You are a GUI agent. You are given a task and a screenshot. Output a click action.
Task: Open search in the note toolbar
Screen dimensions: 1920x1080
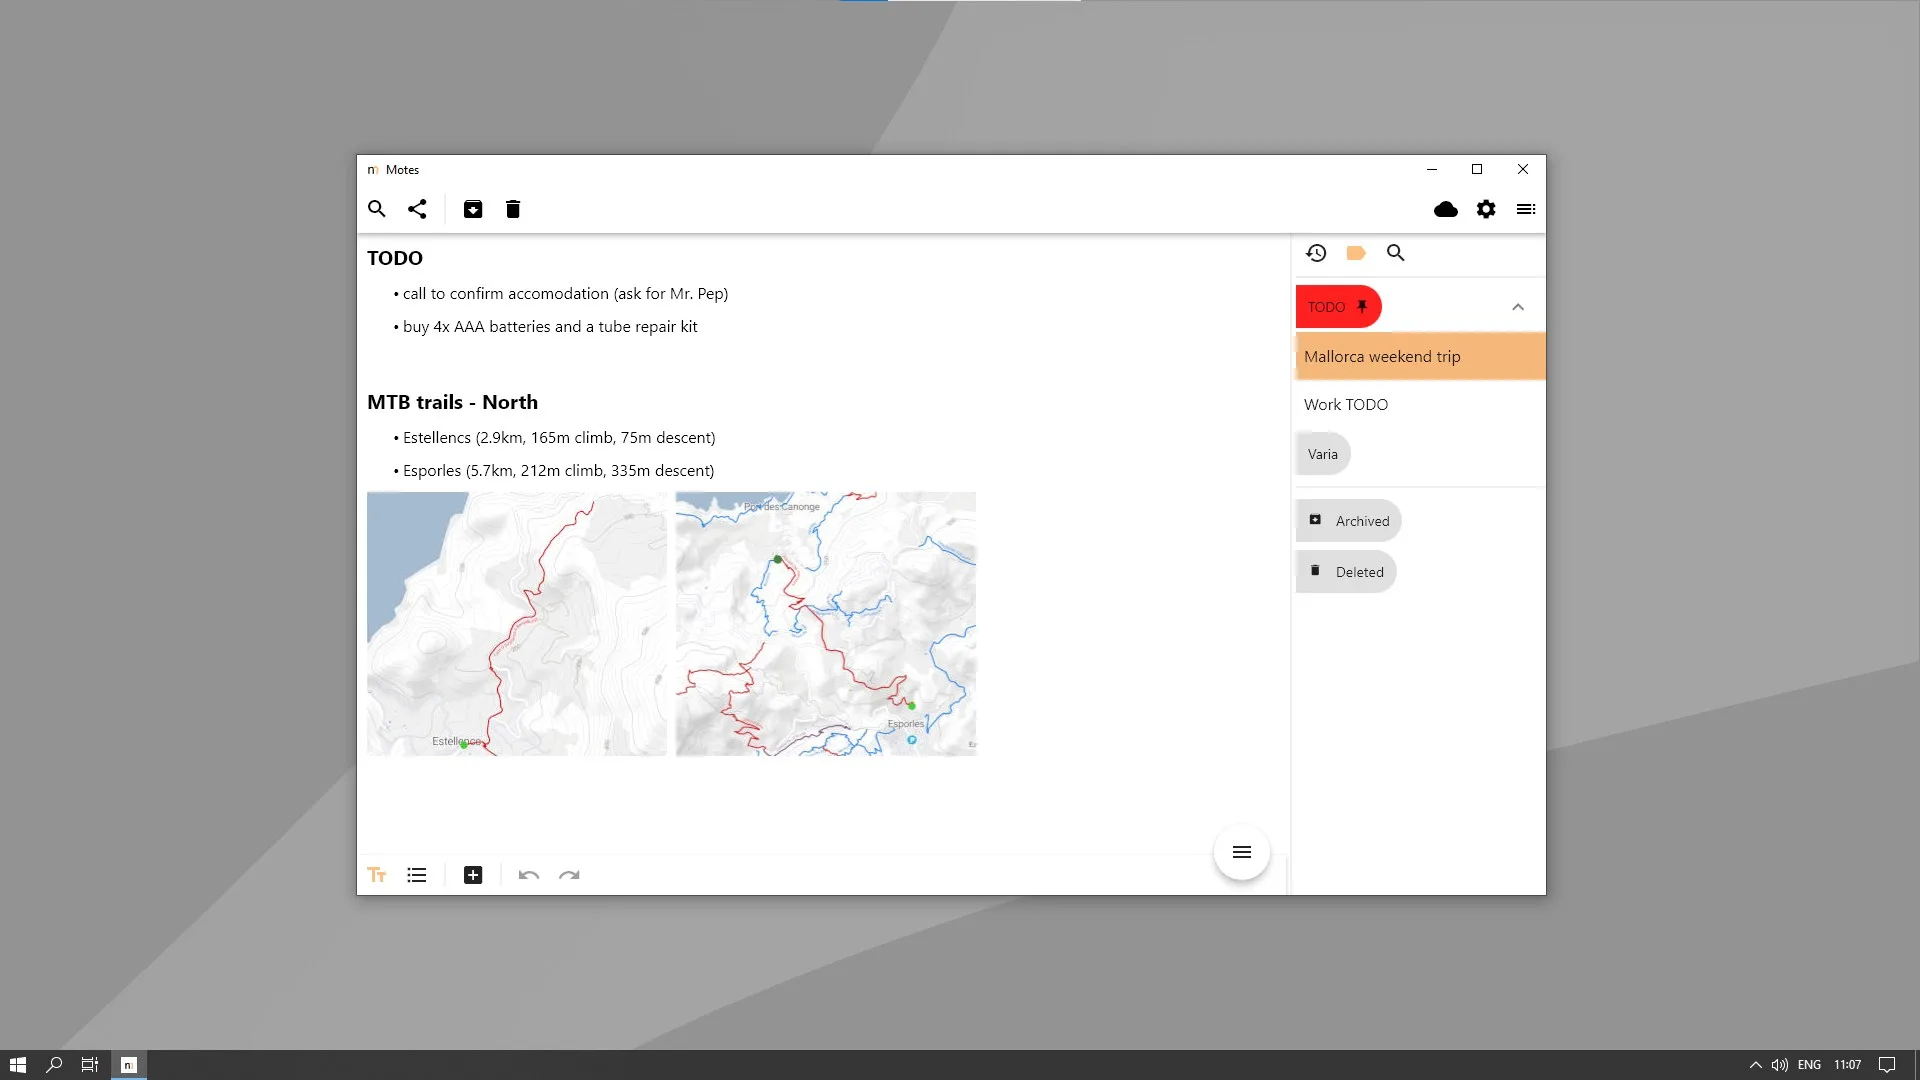click(x=376, y=209)
